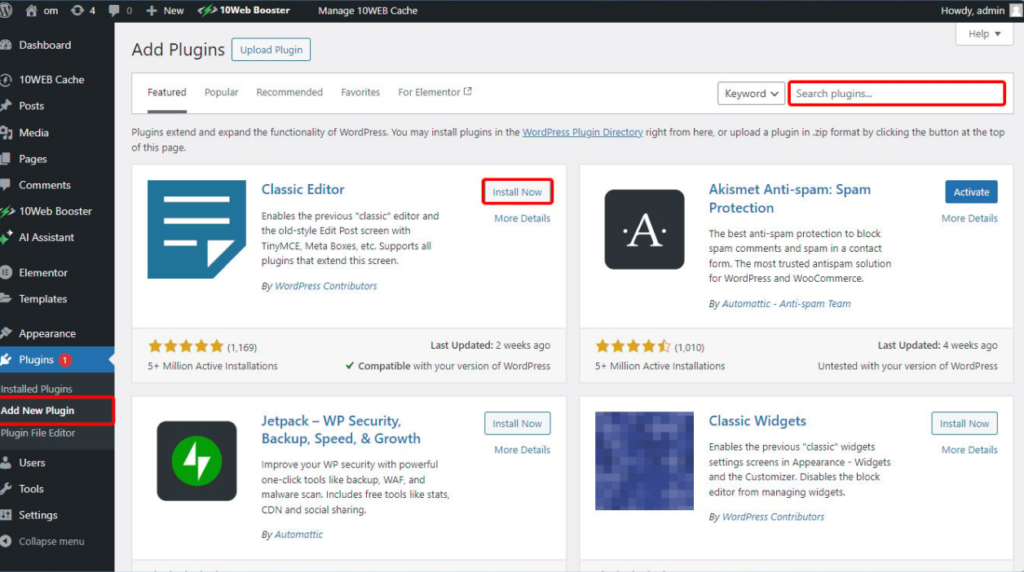Viewport: 1024px width, 572px height.
Task: Open the Jetpack plugin title link
Action: pos(341,430)
